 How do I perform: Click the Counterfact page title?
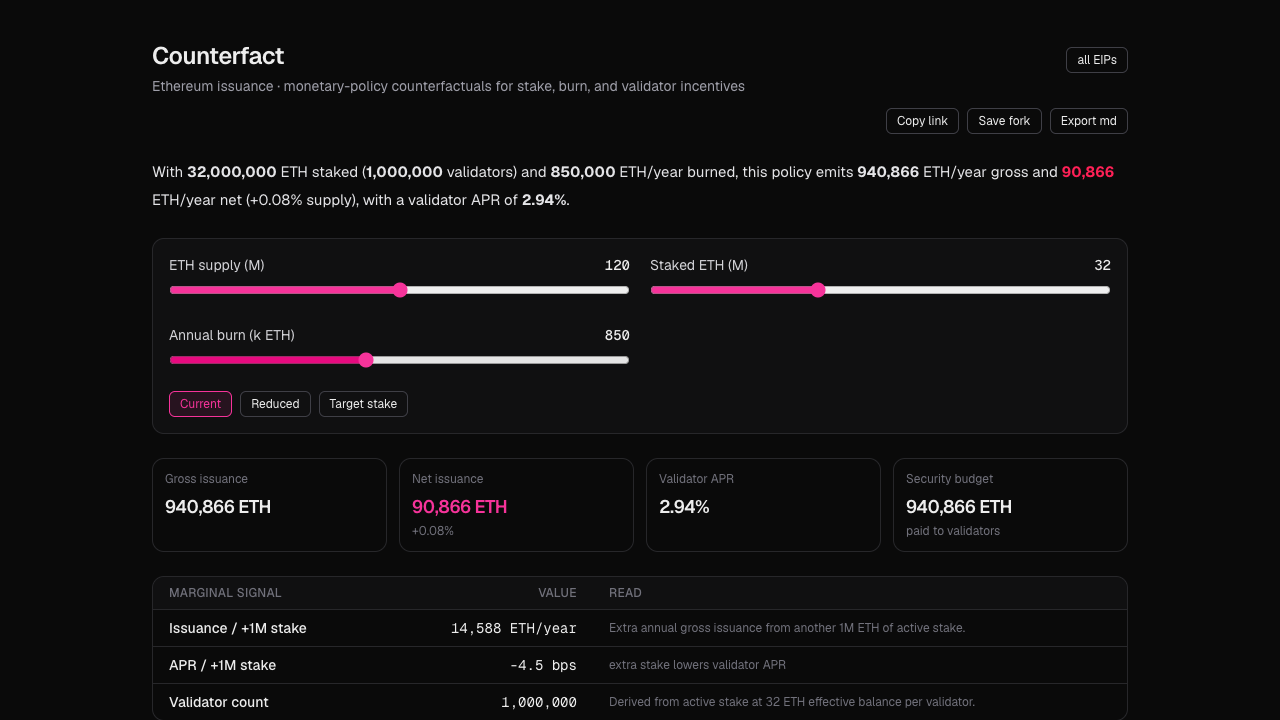point(218,56)
